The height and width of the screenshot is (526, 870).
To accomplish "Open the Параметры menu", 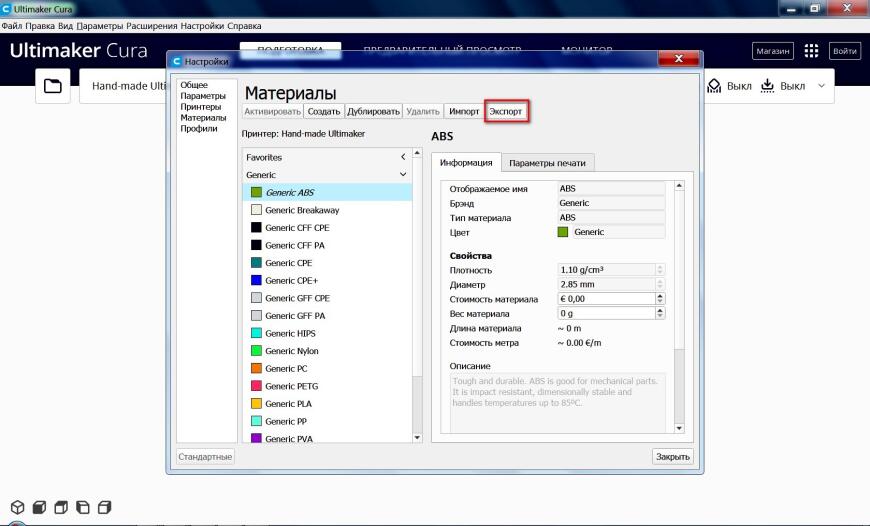I will point(100,26).
